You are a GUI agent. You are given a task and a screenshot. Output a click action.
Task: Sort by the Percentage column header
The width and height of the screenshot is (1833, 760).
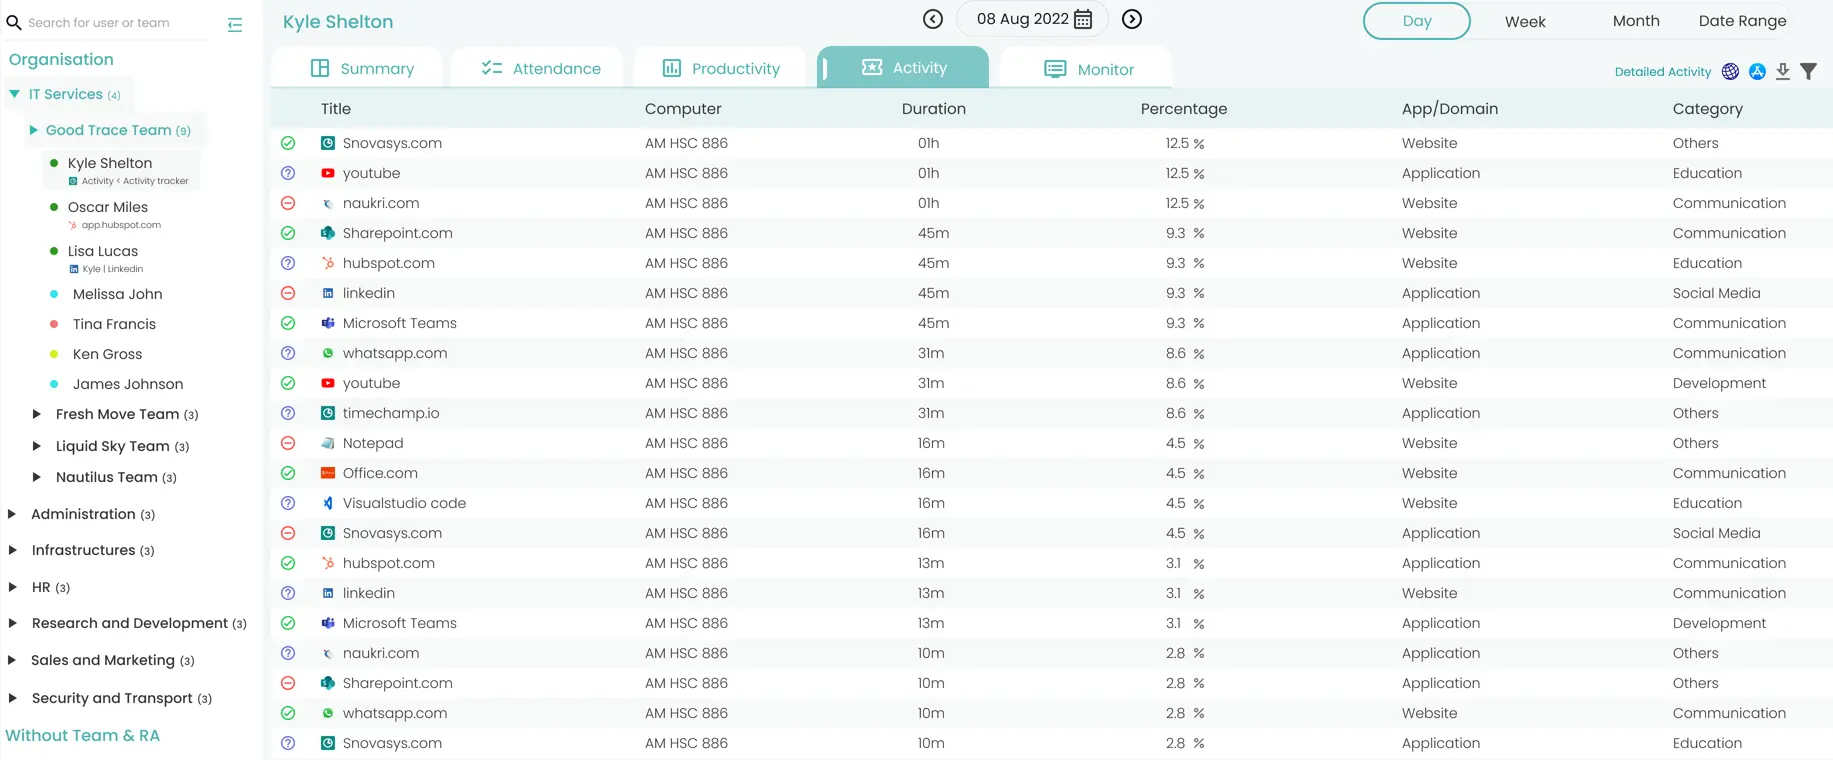click(x=1183, y=109)
